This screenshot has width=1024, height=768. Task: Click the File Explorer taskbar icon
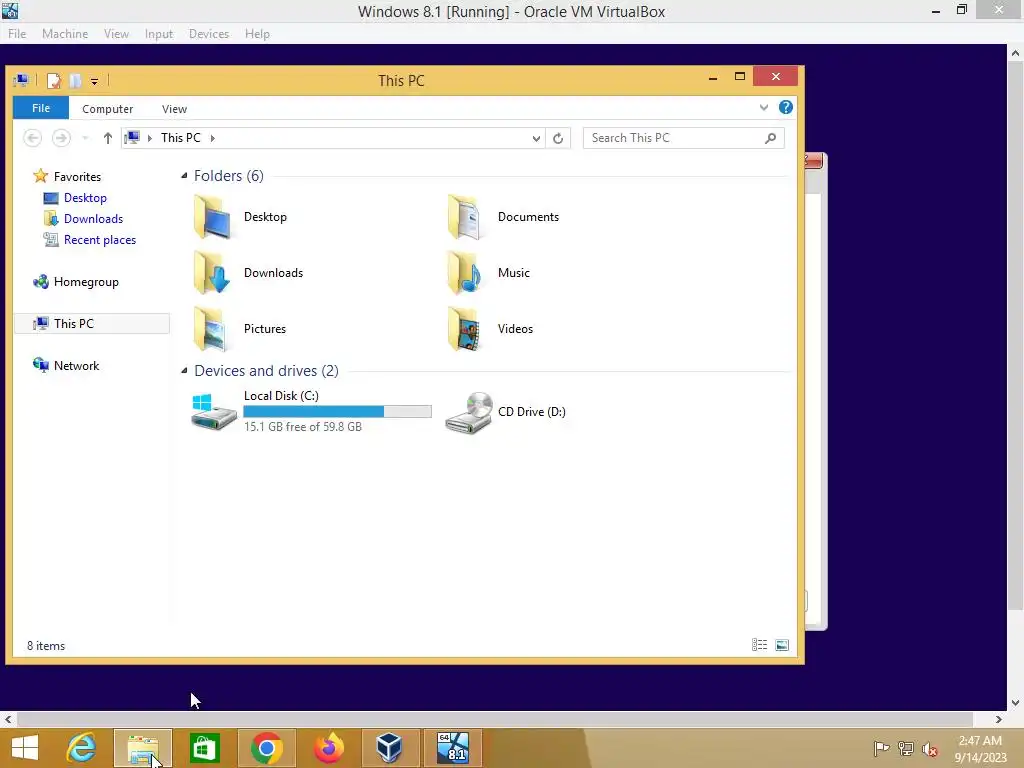[x=143, y=748]
